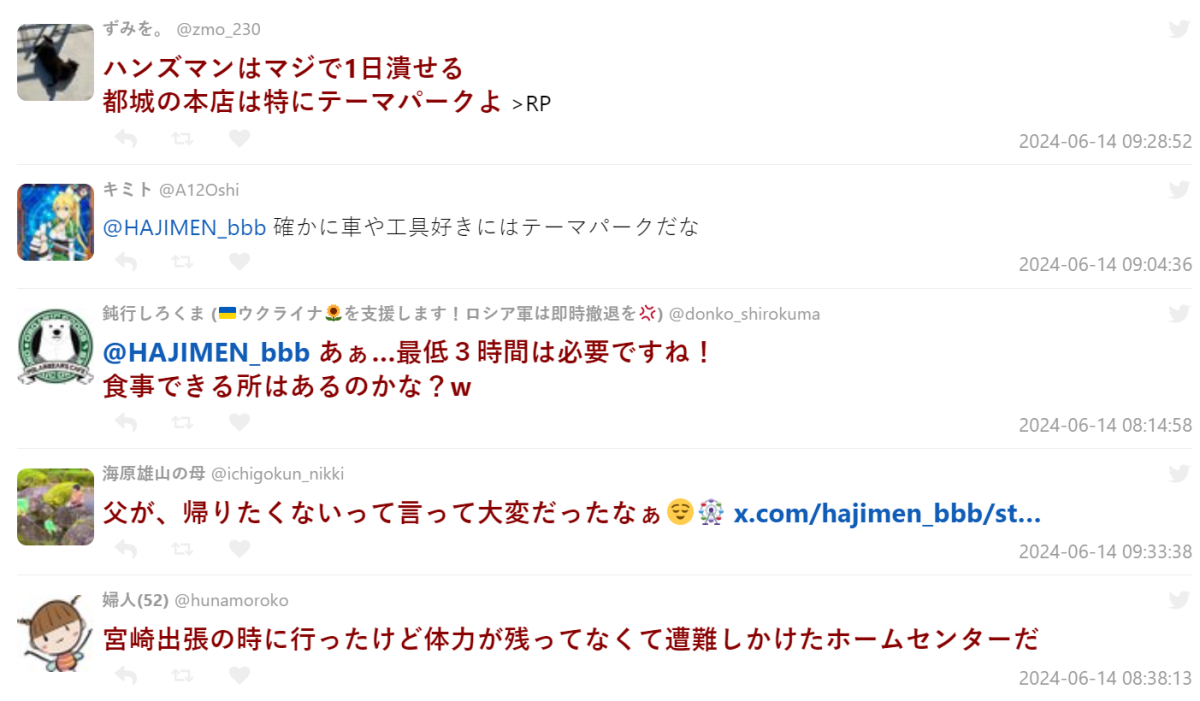
Task: Like the tweet by @hunamoroko
Action: coord(239,676)
